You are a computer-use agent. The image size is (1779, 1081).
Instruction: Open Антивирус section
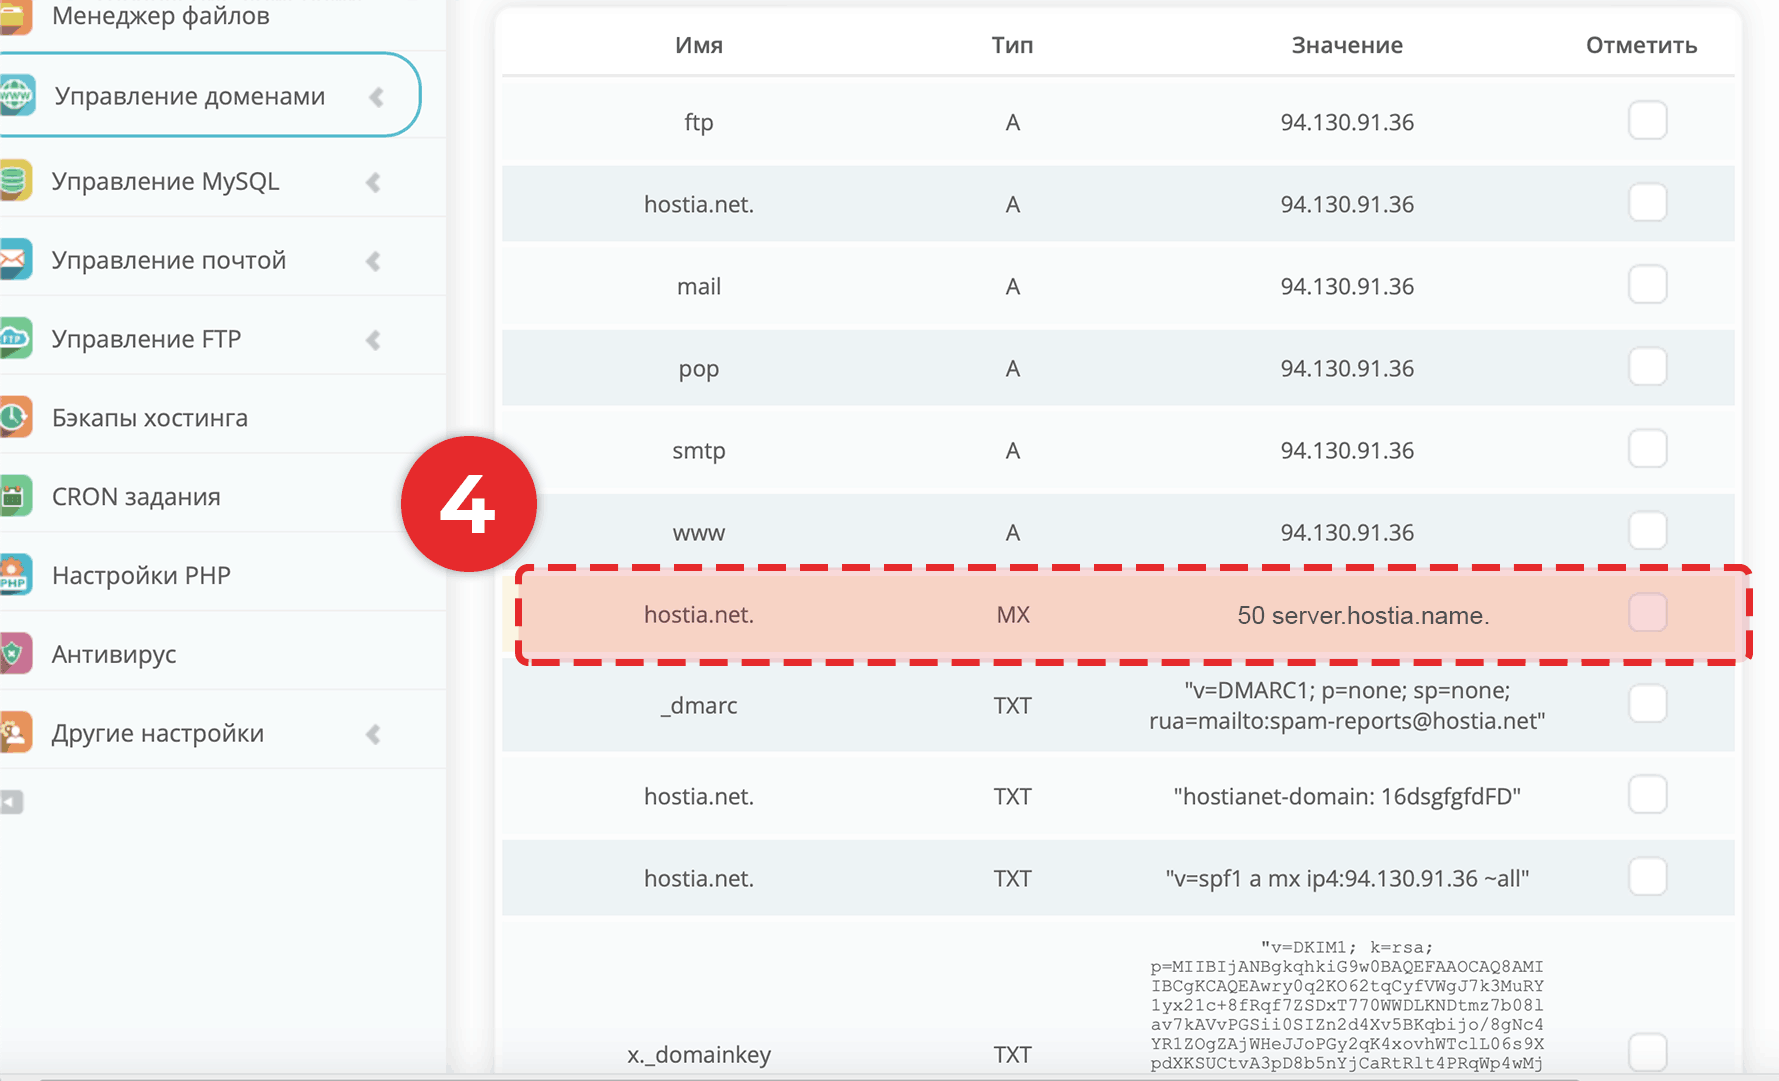pos(114,654)
